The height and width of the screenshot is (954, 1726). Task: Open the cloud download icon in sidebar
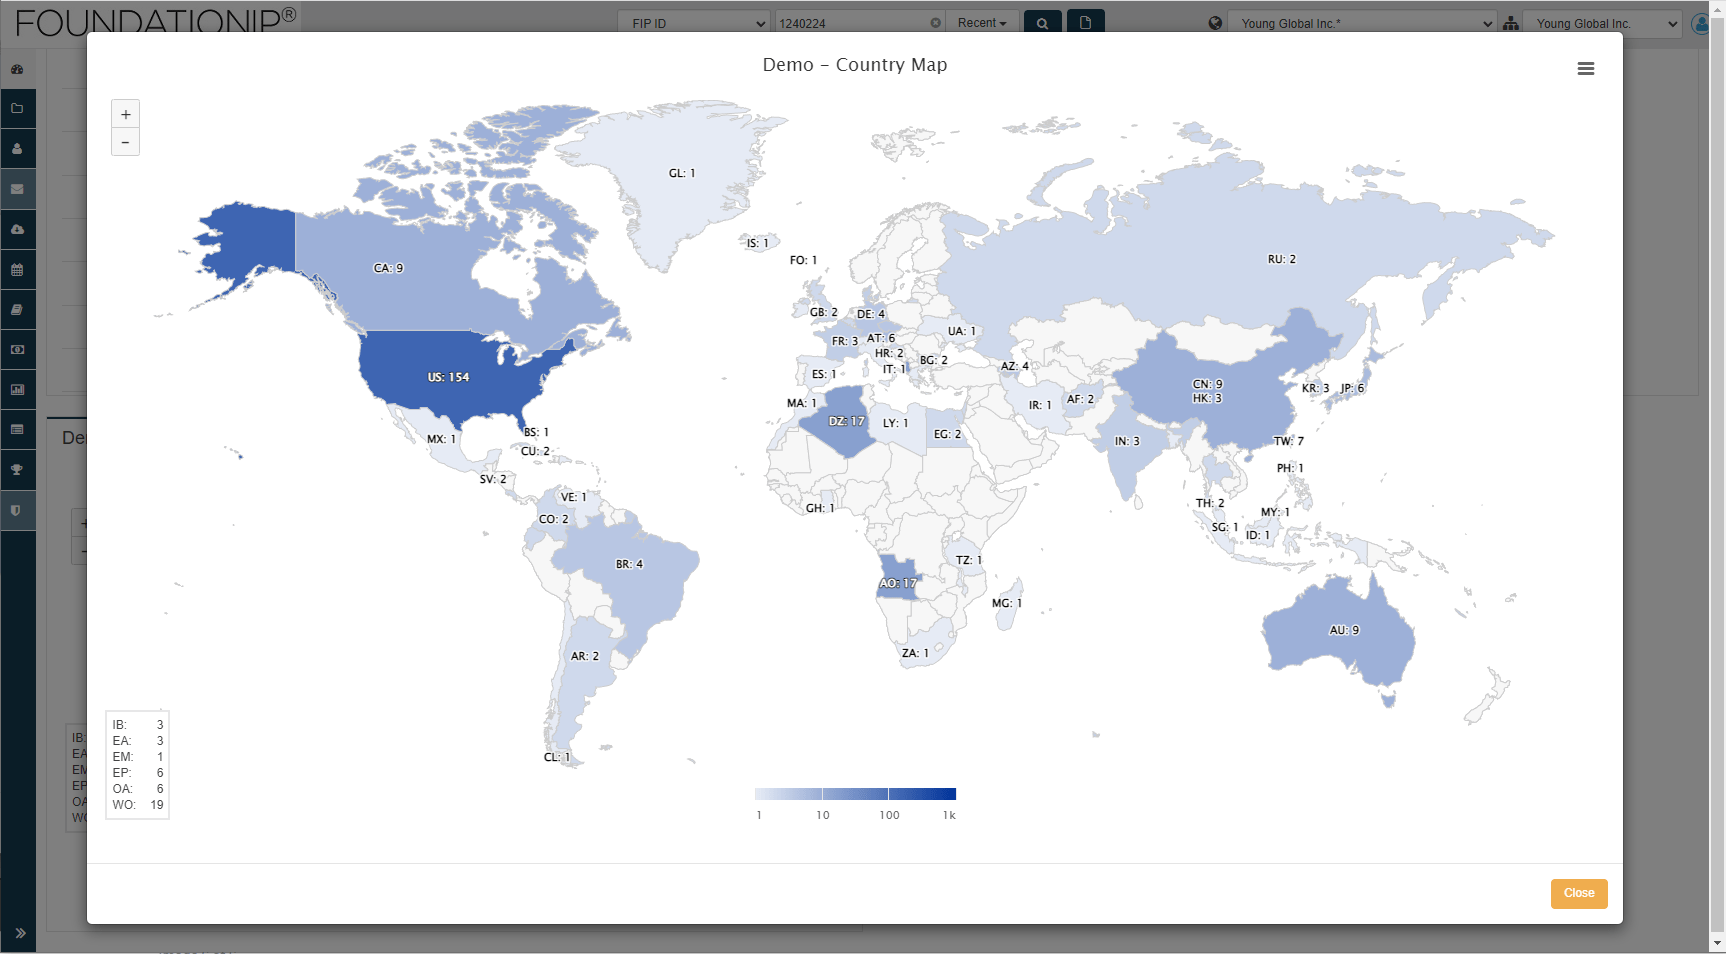[x=17, y=230]
